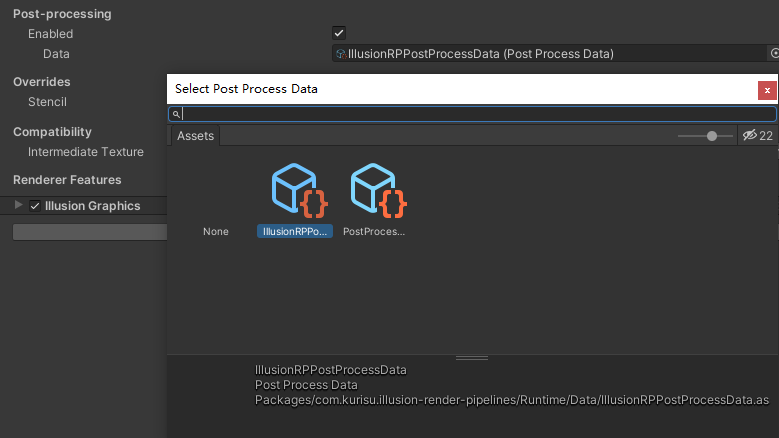Select the second PostProcess asset icon

tap(379, 190)
